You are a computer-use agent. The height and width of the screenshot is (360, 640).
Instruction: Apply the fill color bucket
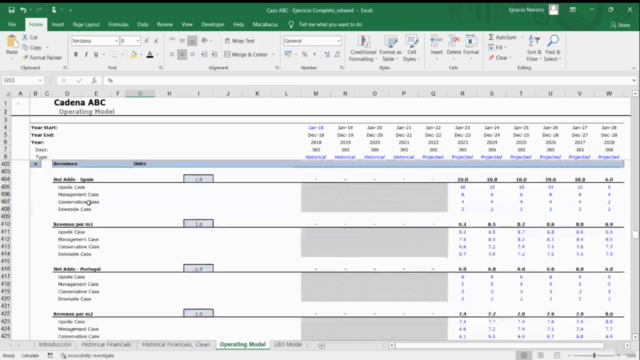(x=133, y=54)
